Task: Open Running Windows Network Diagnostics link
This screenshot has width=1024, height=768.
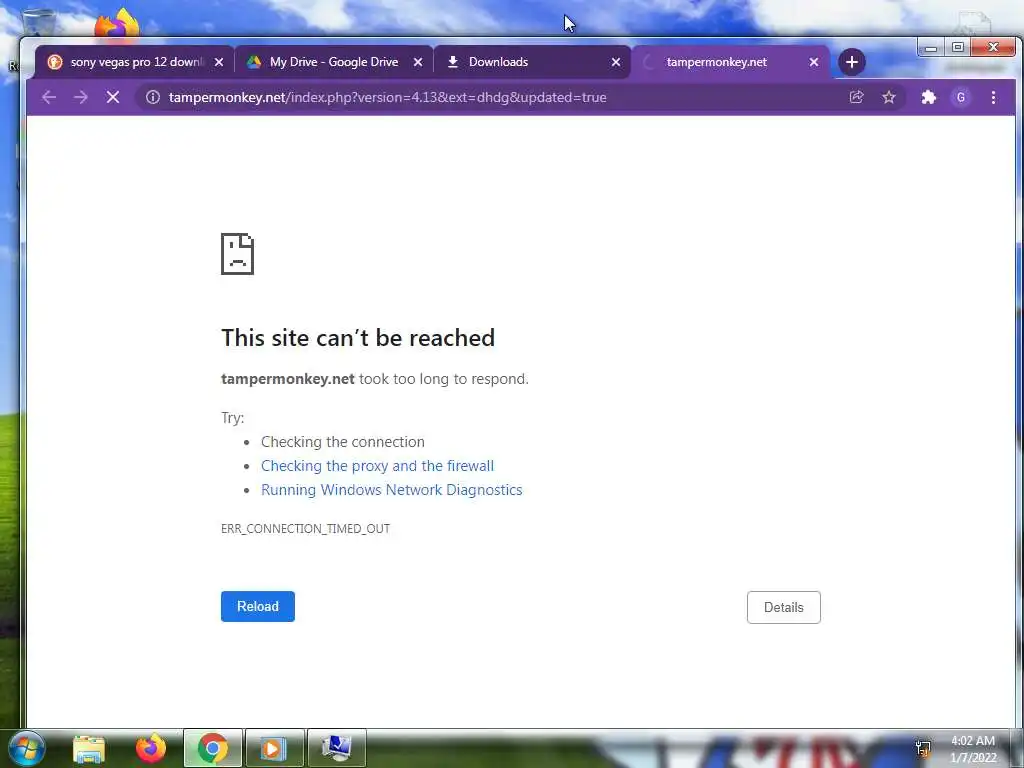Action: pyautogui.click(x=392, y=490)
